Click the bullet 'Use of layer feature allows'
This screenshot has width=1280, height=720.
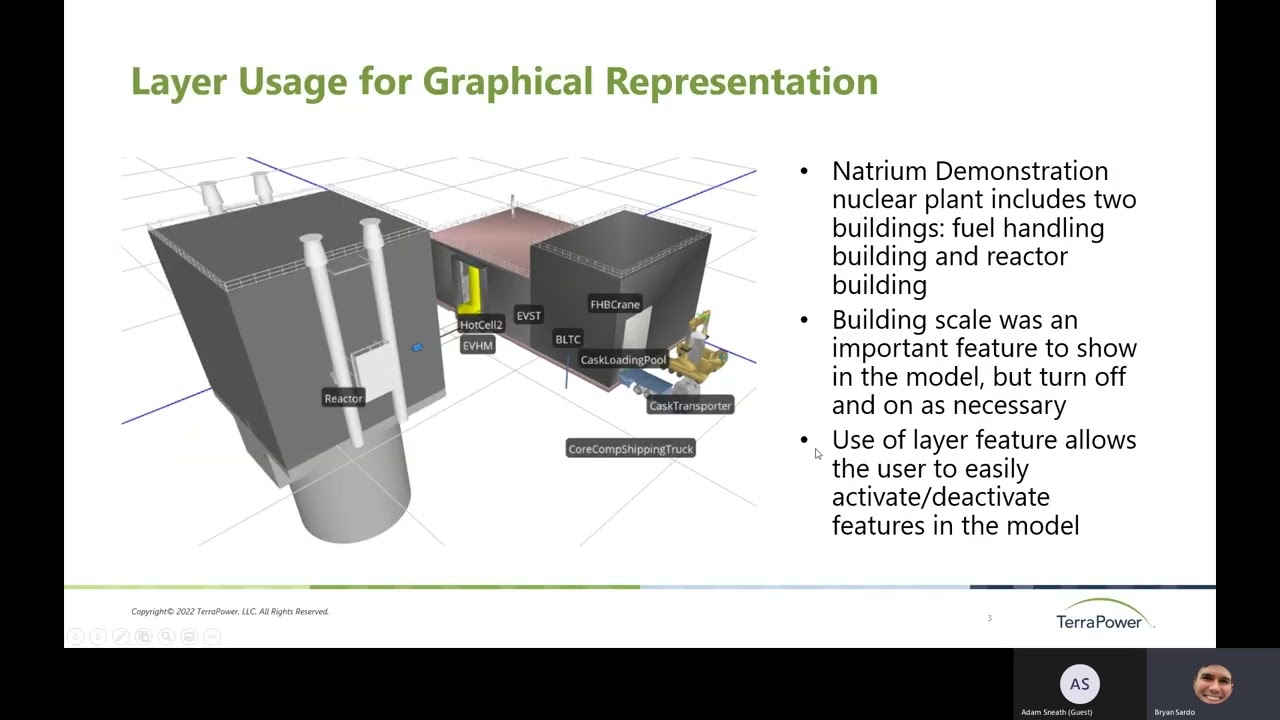coord(984,482)
